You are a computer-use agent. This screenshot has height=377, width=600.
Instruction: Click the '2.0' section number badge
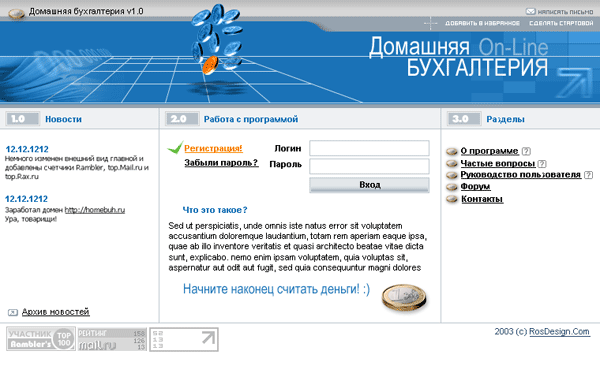click(182, 119)
